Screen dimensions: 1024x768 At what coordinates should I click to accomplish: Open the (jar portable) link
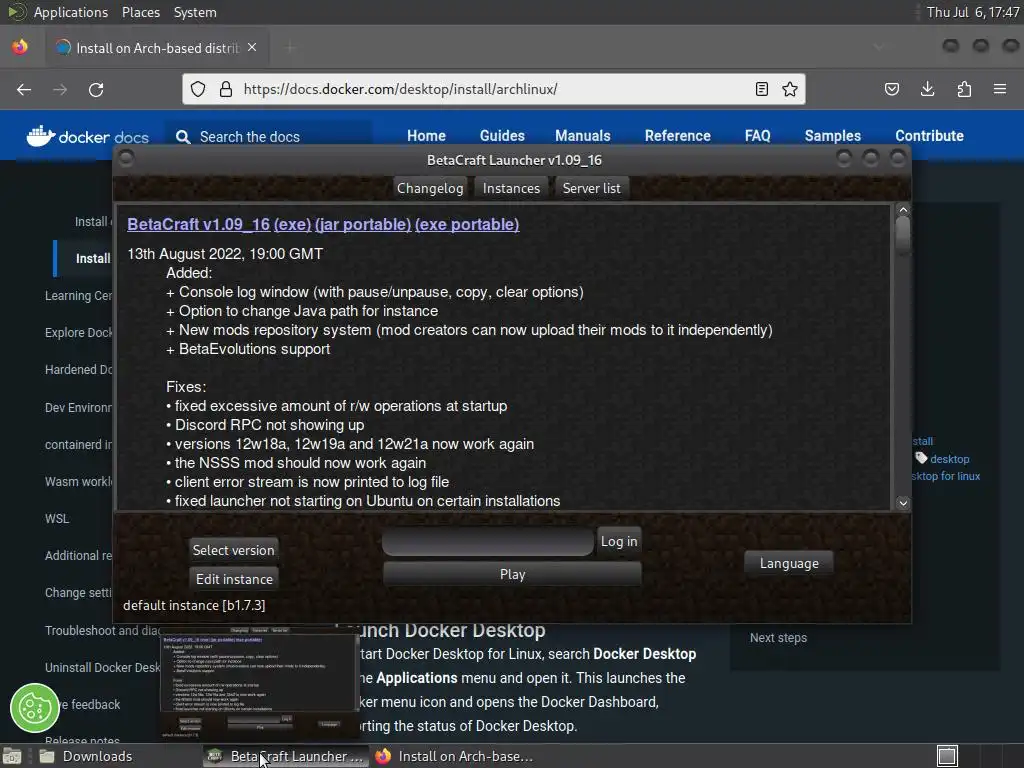click(x=363, y=224)
